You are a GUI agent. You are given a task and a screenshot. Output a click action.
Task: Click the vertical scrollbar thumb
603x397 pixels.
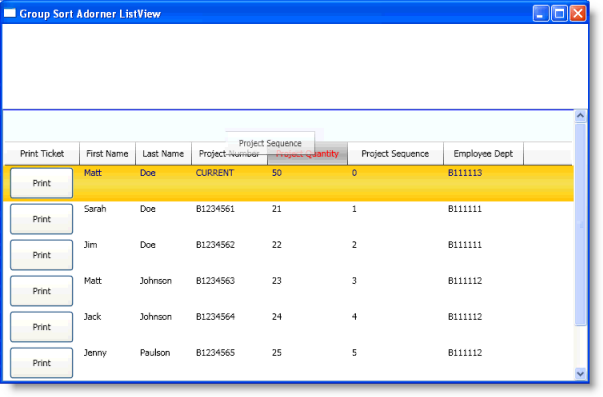(580, 225)
